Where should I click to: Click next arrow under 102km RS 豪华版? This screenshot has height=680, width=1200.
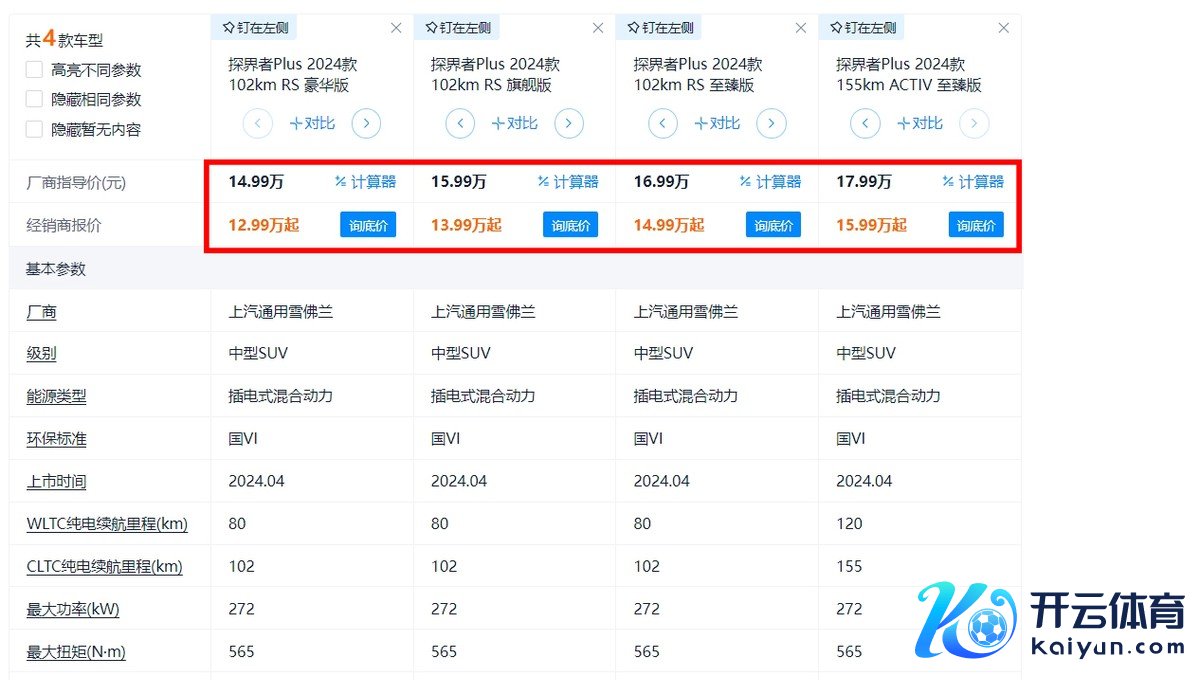click(x=366, y=124)
